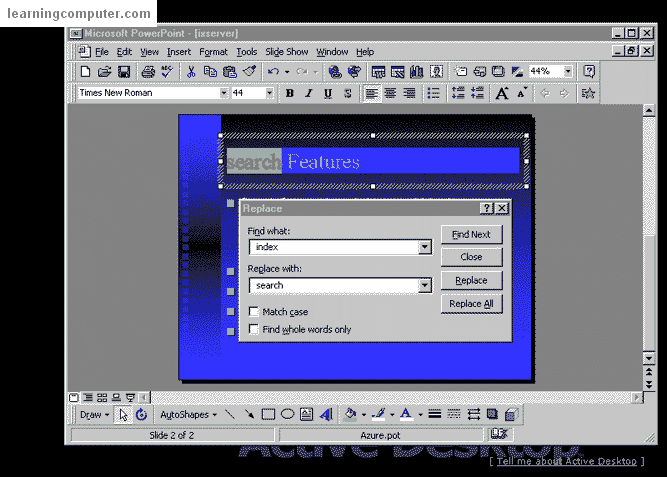Image resolution: width=667 pixels, height=477 pixels.
Task: Toggle Bold formatting
Action: pos(290,93)
